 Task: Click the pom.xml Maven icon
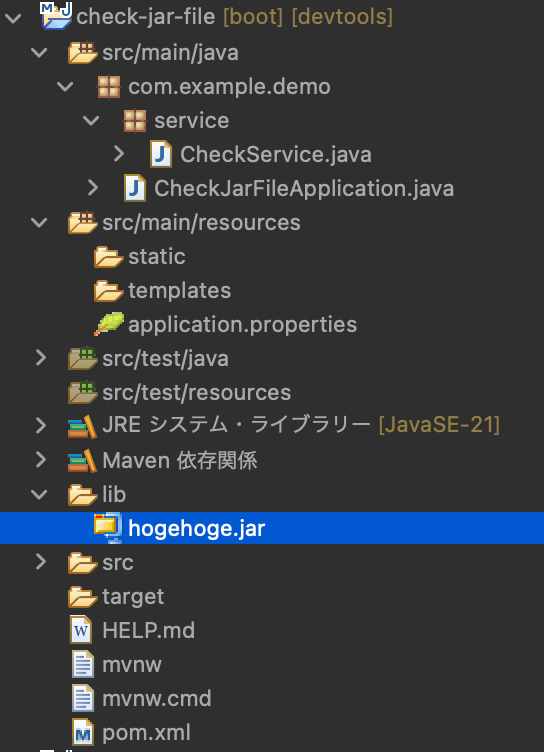click(x=83, y=732)
